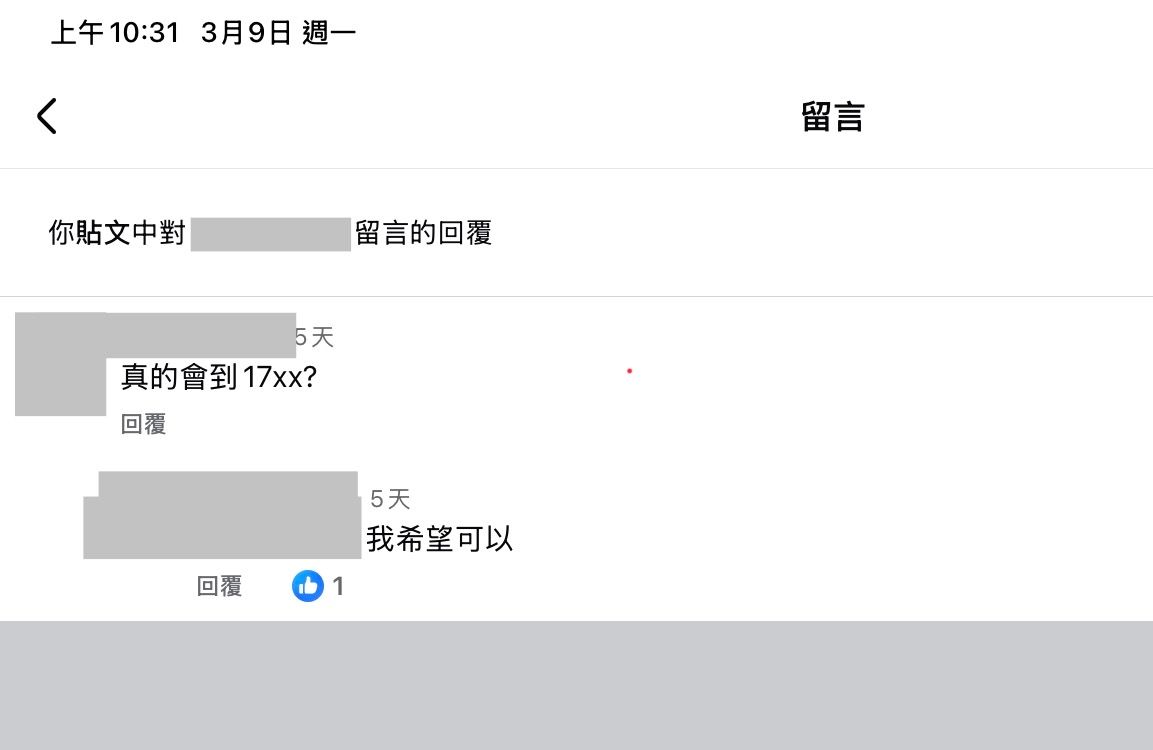Tap the blue thumbs-up like icon
This screenshot has width=1153, height=750.
click(x=308, y=586)
